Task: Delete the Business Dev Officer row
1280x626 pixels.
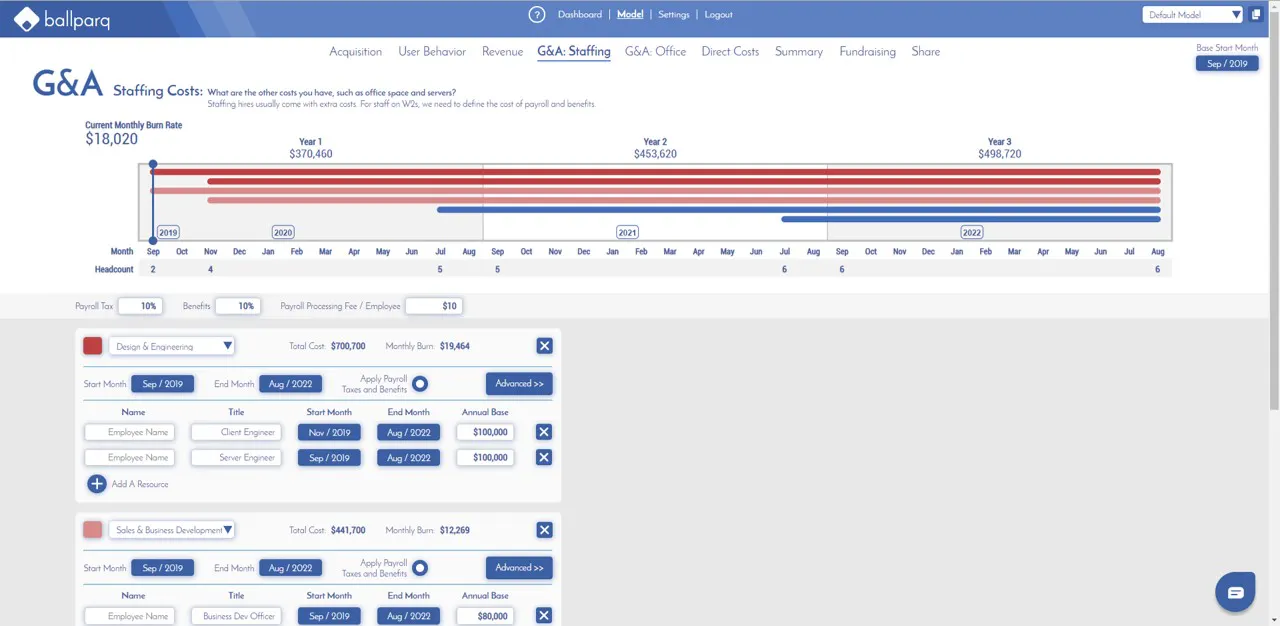Action: pyautogui.click(x=543, y=616)
